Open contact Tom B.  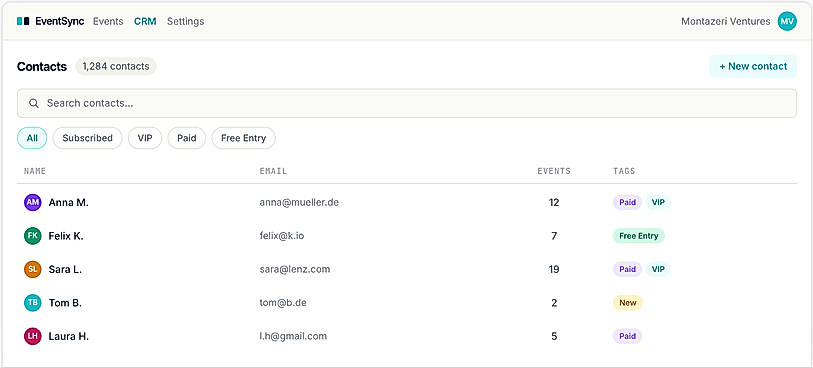pyautogui.click(x=65, y=303)
